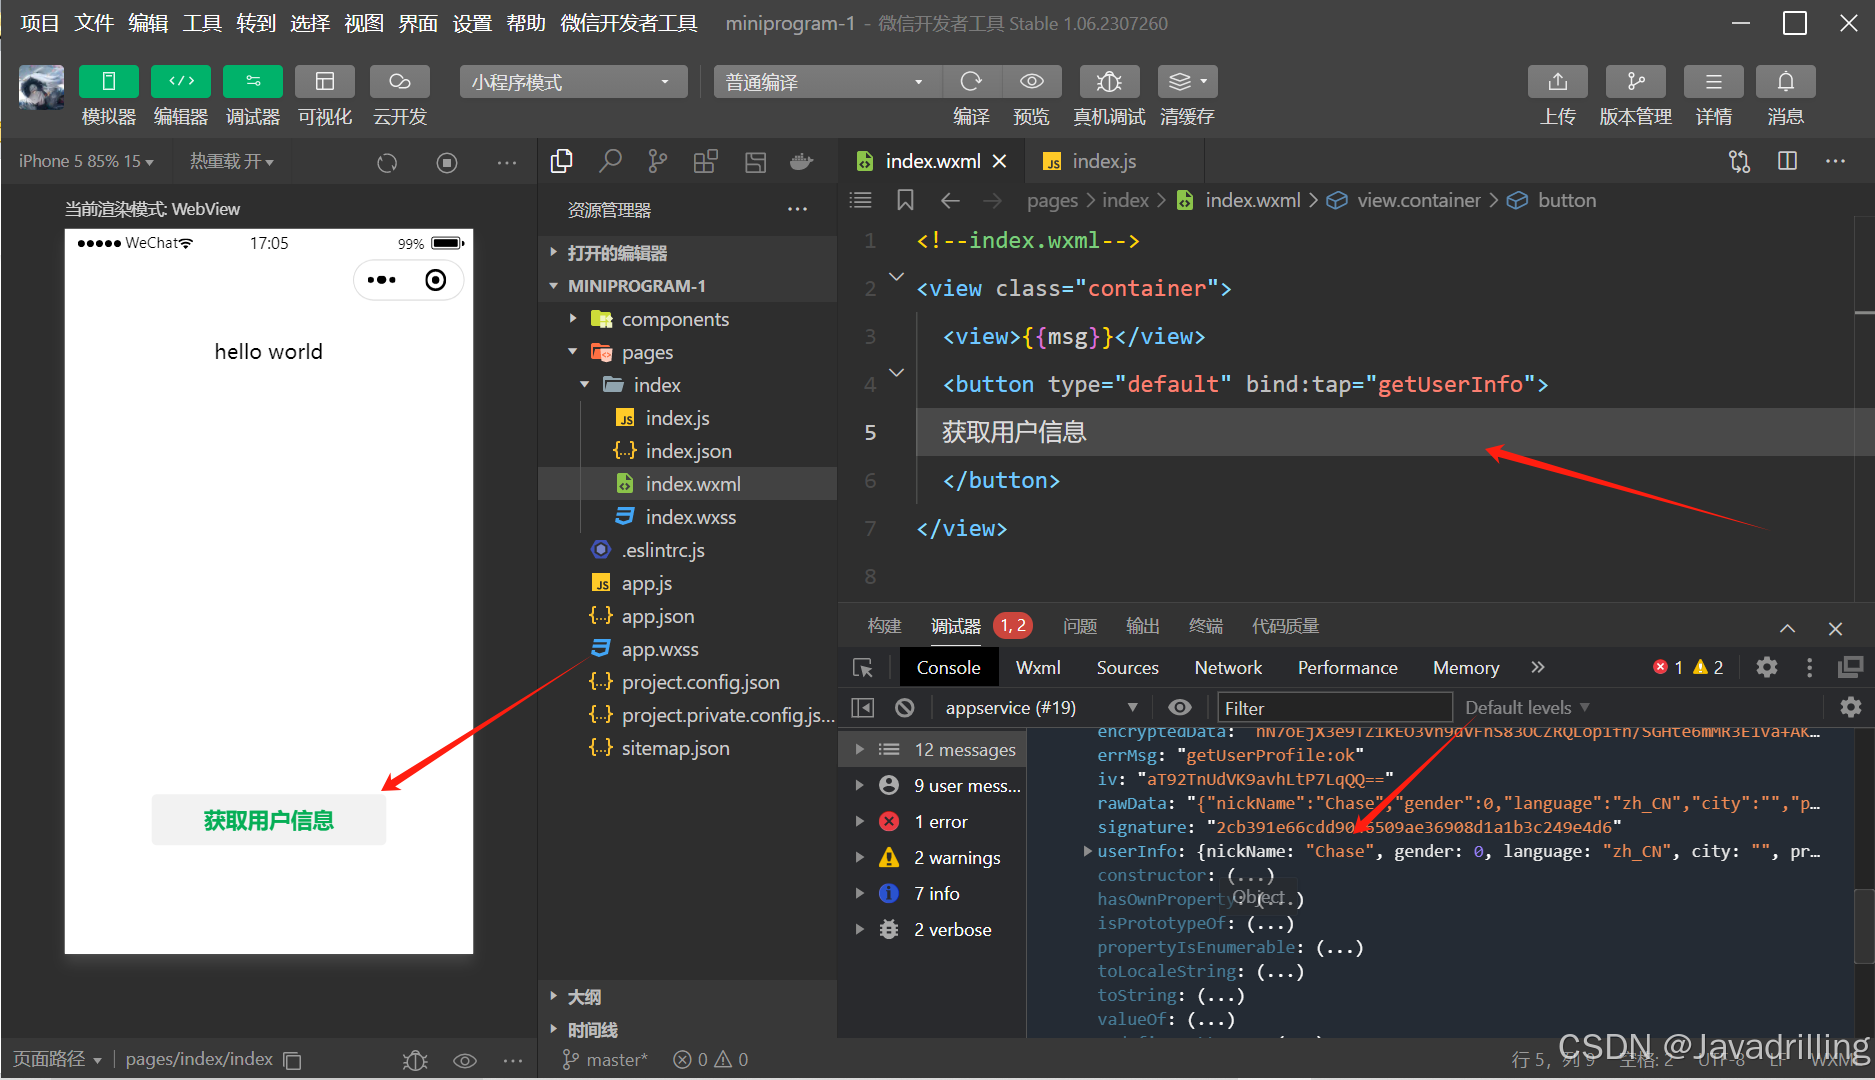Open 版本管理 version control
The height and width of the screenshot is (1080, 1875).
[1636, 82]
